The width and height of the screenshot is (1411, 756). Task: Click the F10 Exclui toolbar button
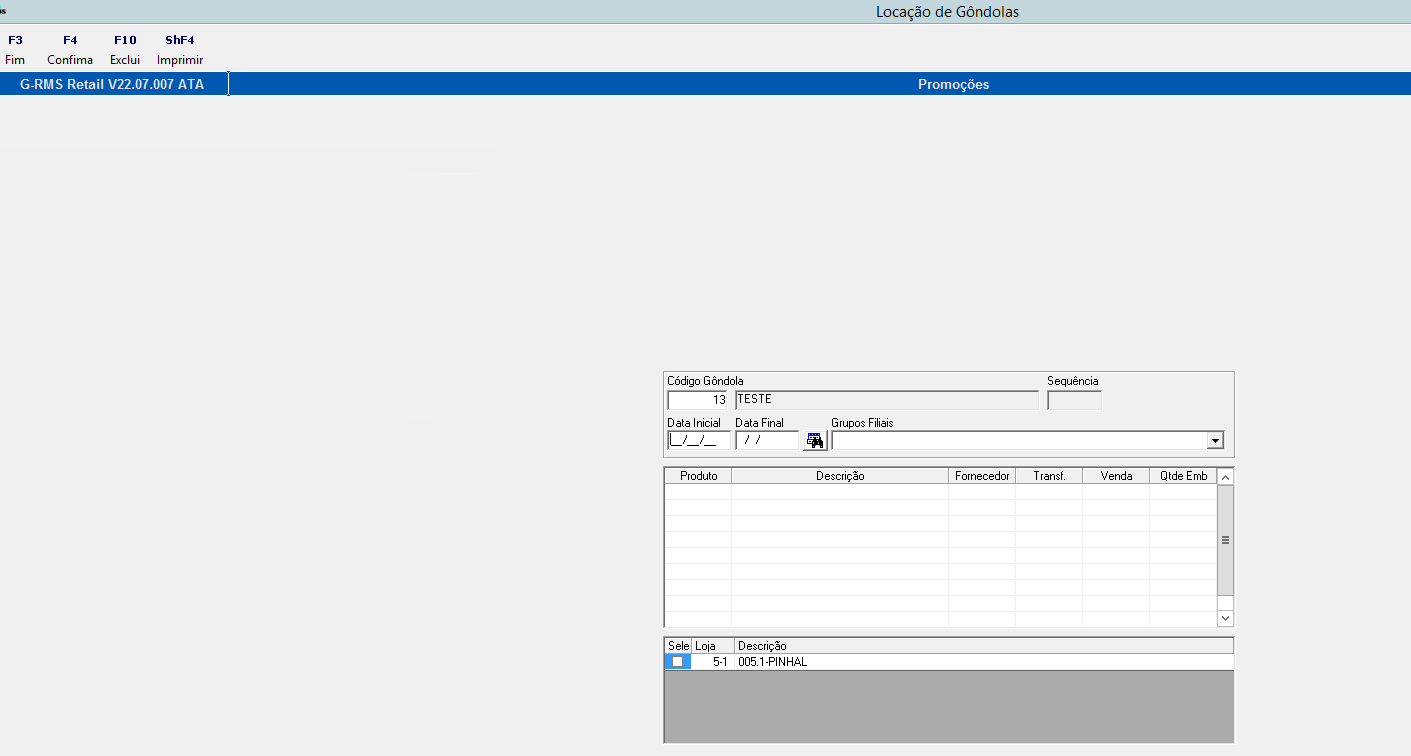point(125,50)
